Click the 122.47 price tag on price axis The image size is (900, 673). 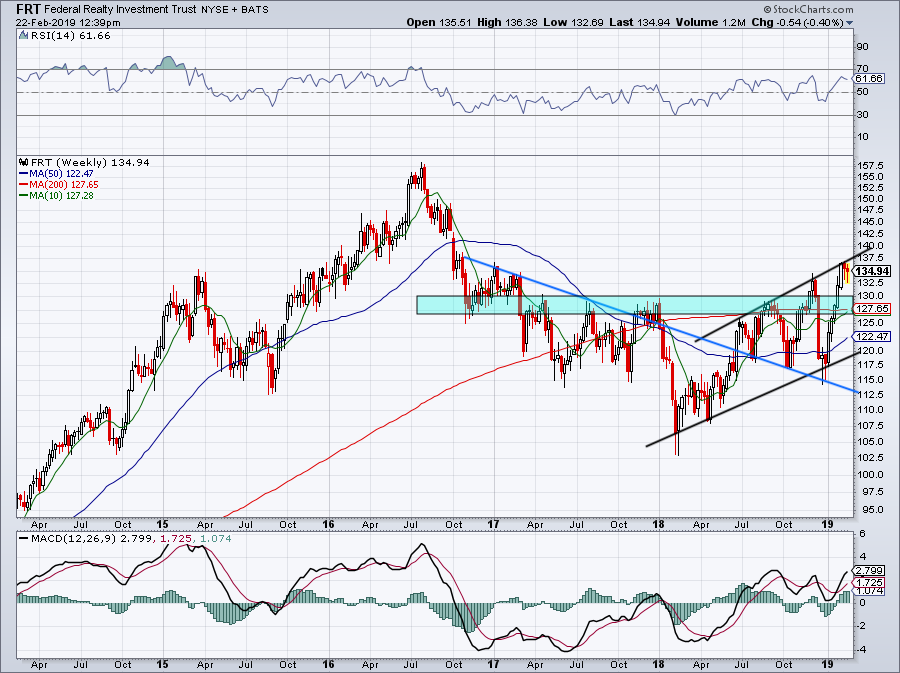tap(872, 337)
